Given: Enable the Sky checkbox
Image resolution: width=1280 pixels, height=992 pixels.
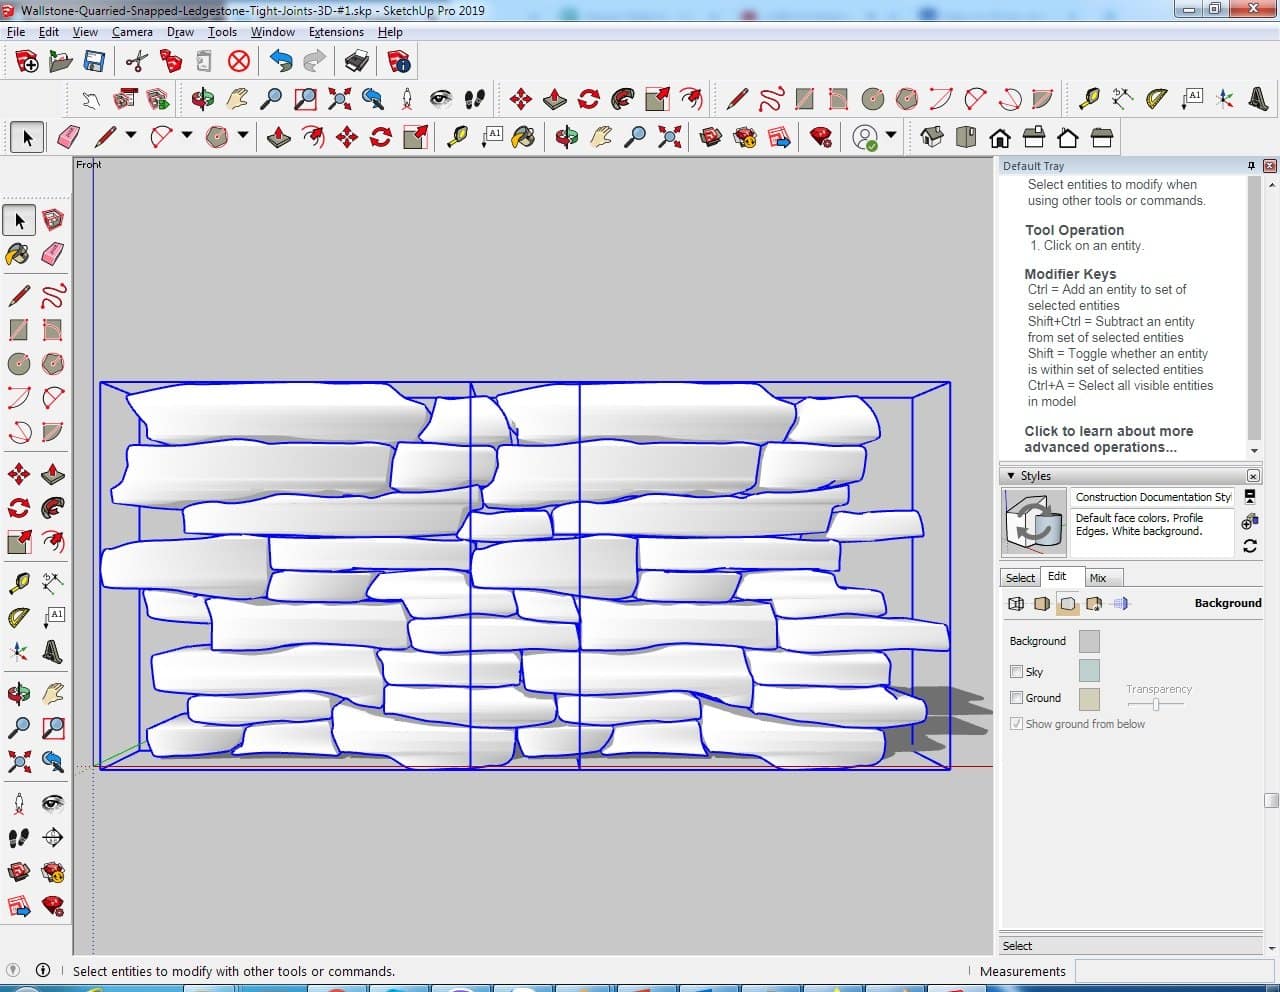Looking at the screenshot, I should point(1017,672).
